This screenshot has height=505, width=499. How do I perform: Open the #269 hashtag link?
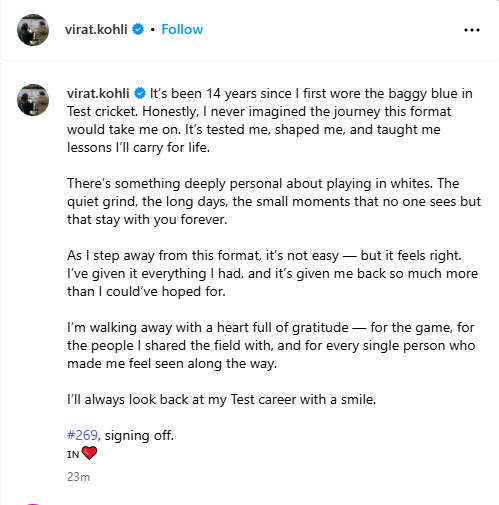tap(82, 435)
